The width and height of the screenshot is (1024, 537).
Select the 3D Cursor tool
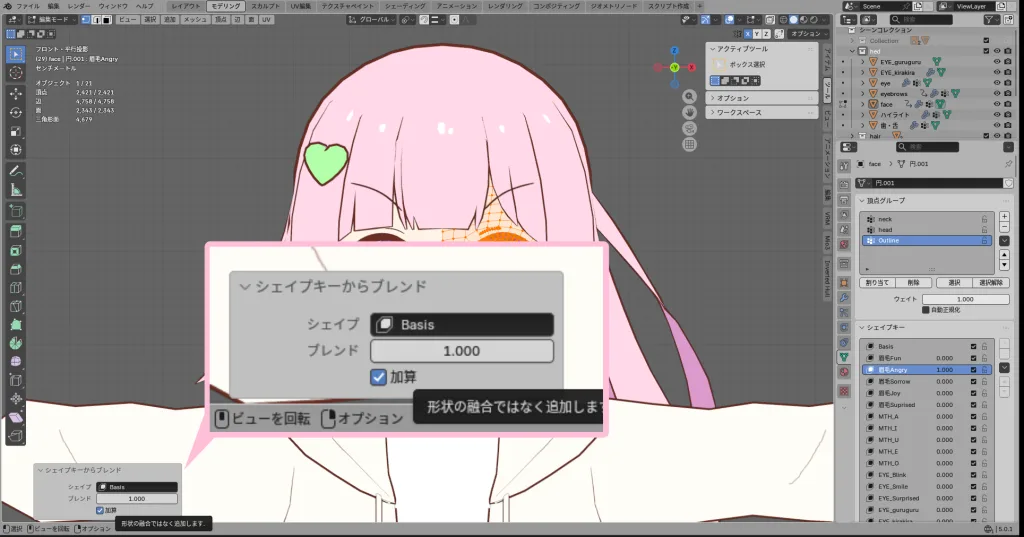pyautogui.click(x=16, y=73)
